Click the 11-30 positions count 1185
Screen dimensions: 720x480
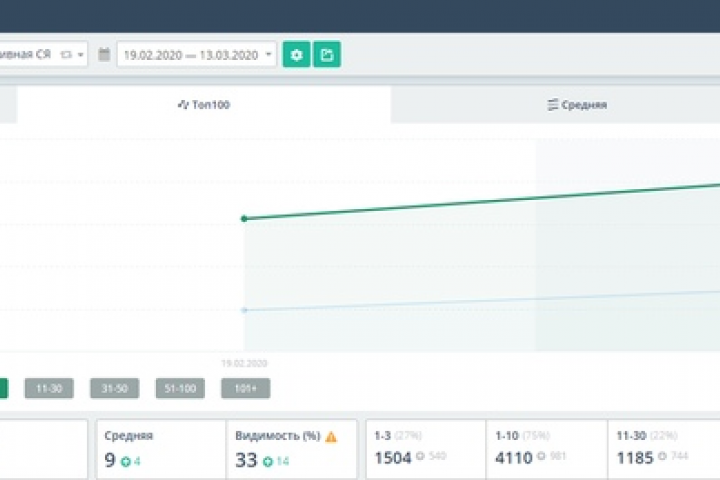click(x=635, y=458)
